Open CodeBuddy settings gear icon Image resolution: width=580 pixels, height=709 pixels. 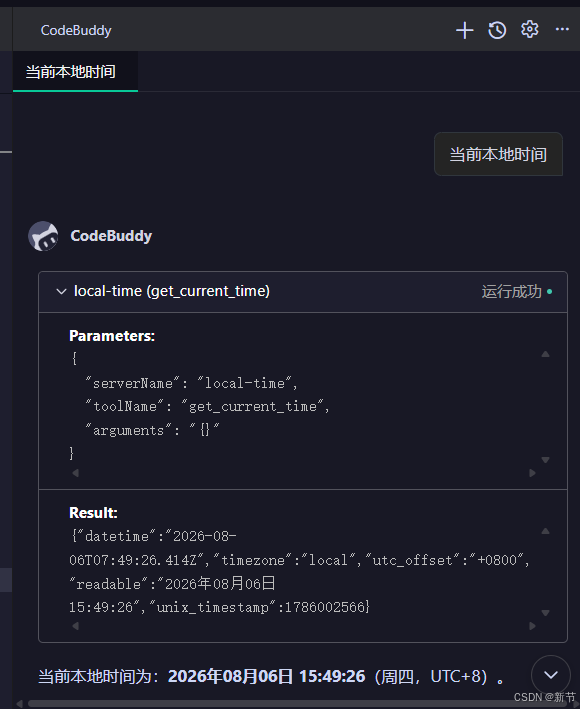pos(529,29)
